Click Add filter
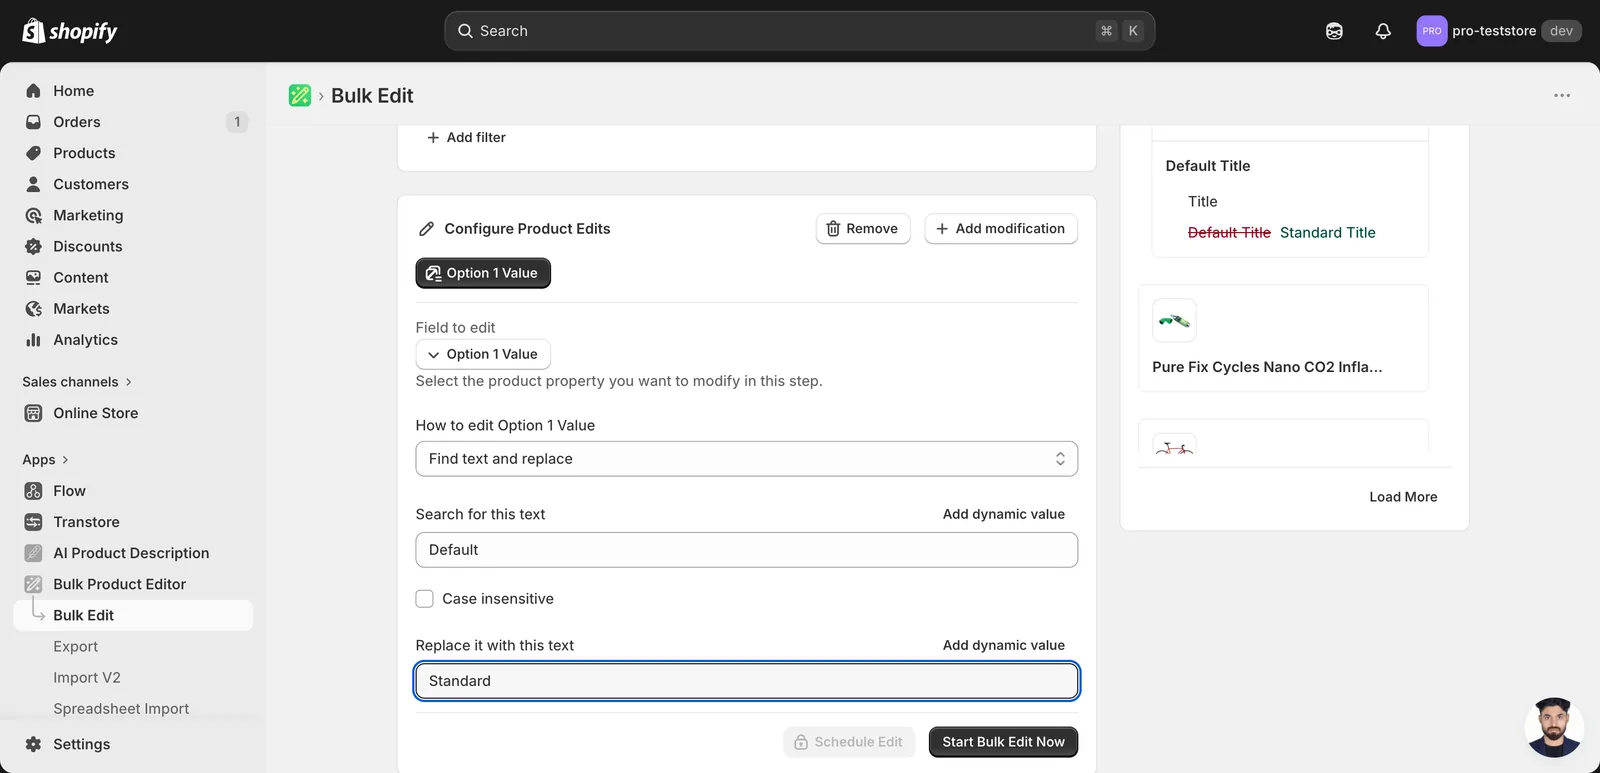This screenshot has height=773, width=1600. [x=466, y=137]
